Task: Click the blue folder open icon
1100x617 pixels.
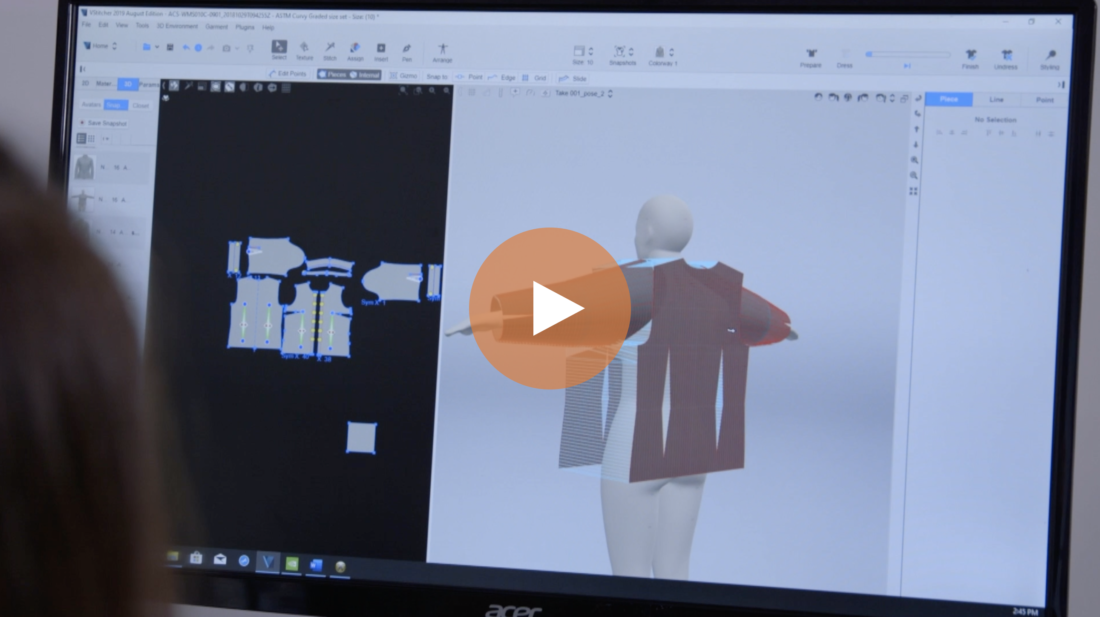Action: tap(147, 47)
